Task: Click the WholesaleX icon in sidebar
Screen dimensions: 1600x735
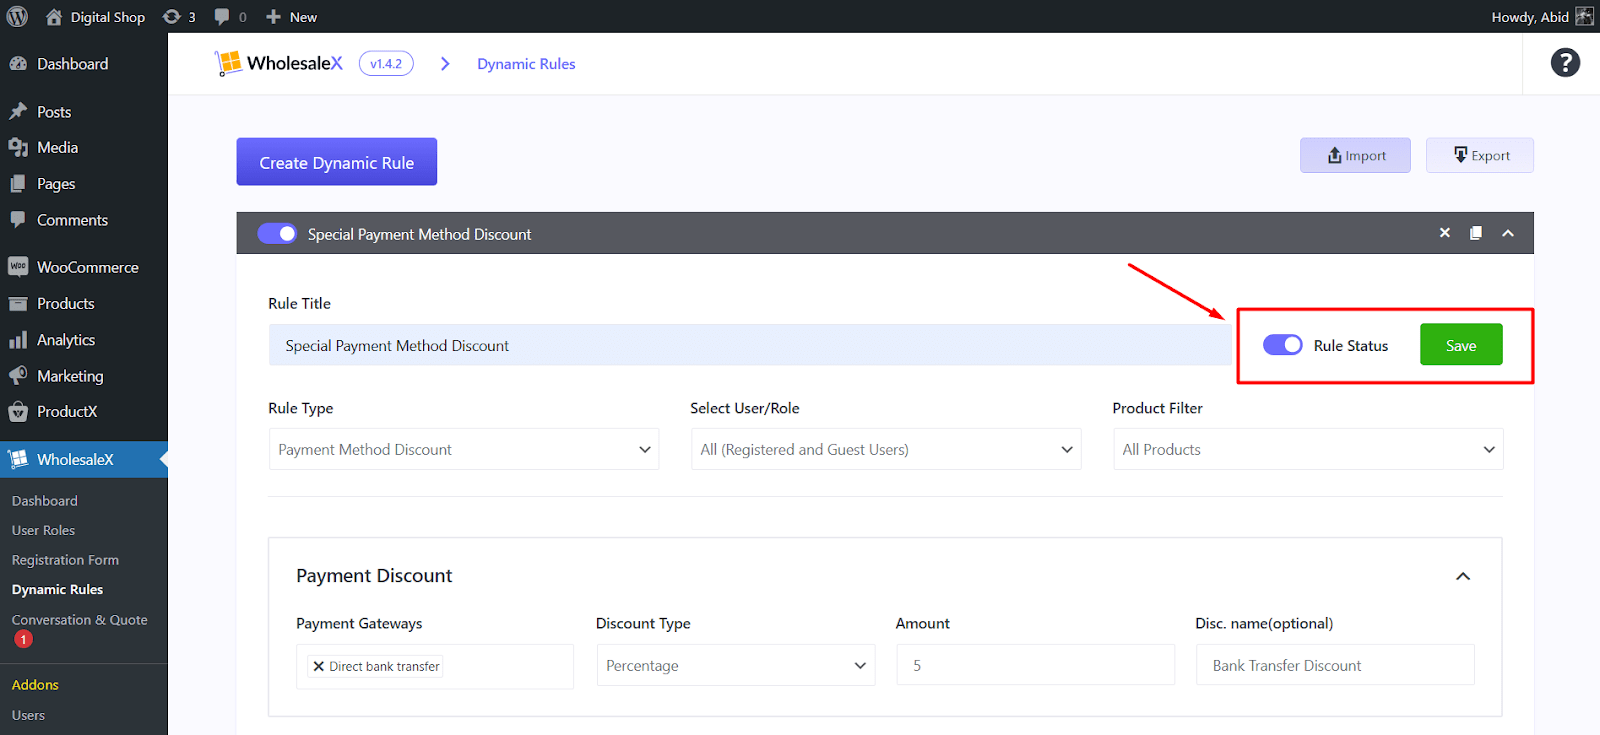Action: click(x=18, y=460)
